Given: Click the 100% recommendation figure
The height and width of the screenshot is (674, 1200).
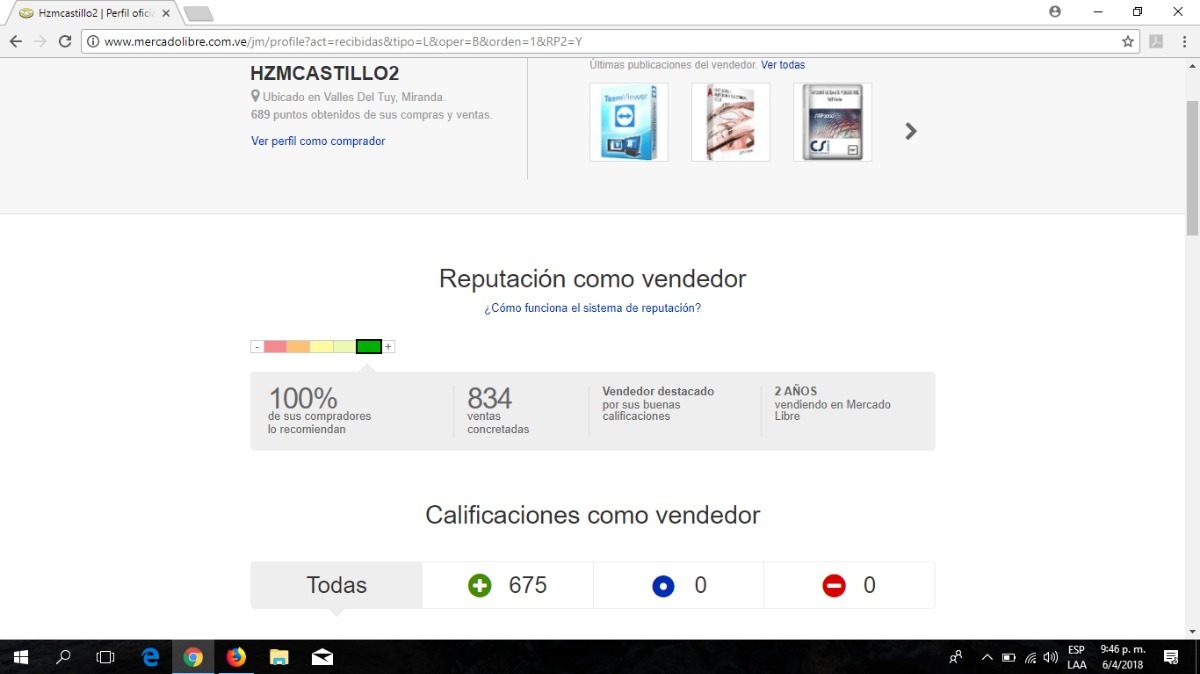Looking at the screenshot, I should point(303,398).
